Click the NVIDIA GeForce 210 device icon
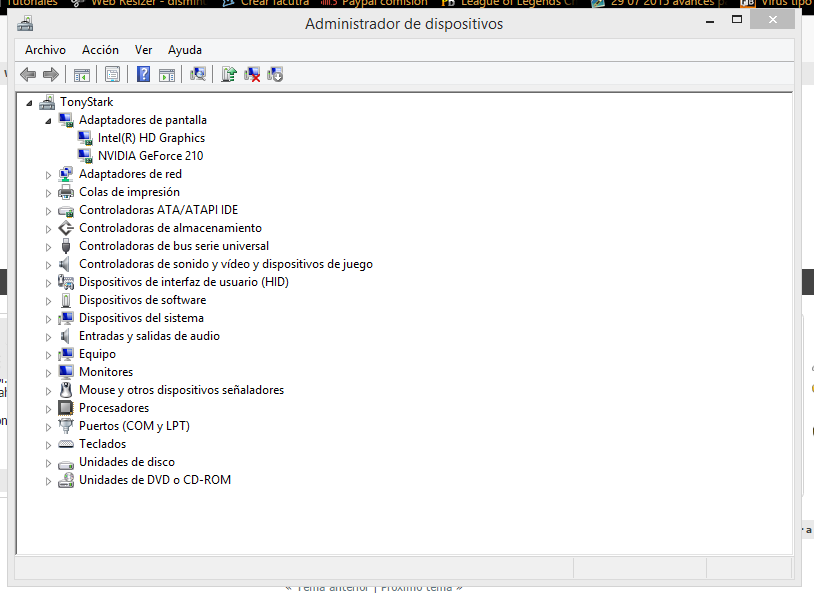Screen dimensions: 814x600 click(85, 156)
